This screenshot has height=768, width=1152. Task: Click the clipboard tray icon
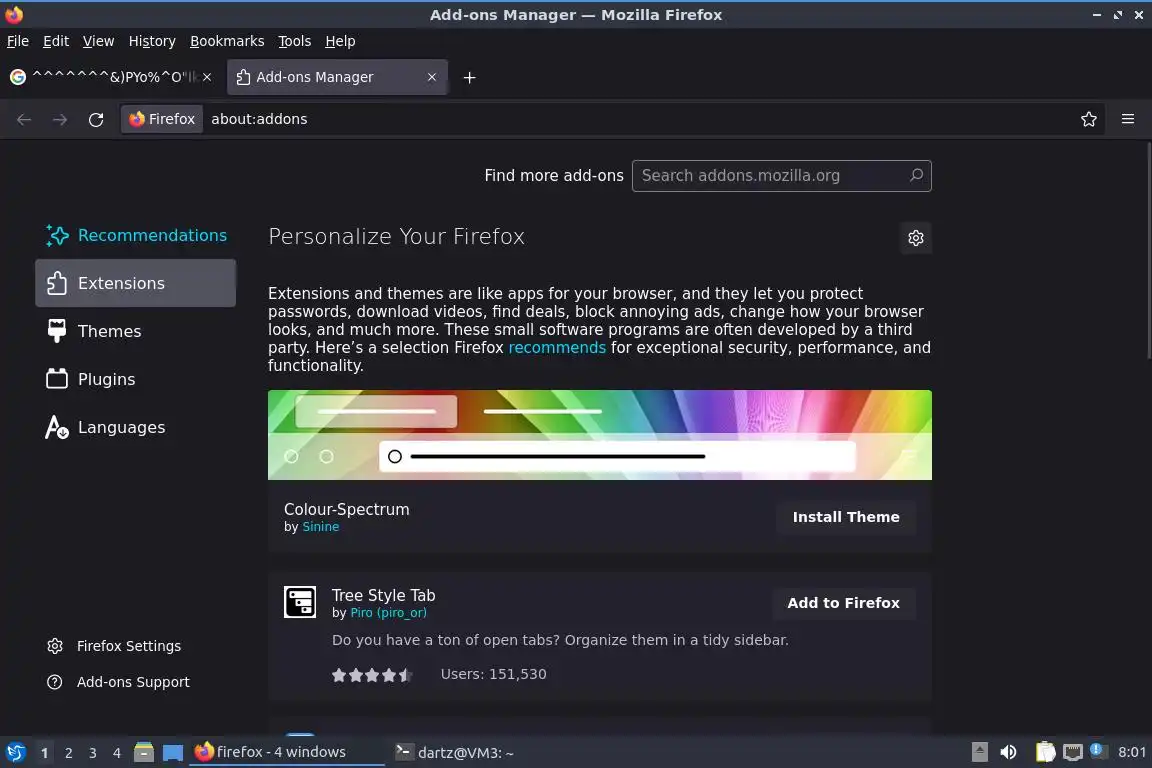[1045, 752]
